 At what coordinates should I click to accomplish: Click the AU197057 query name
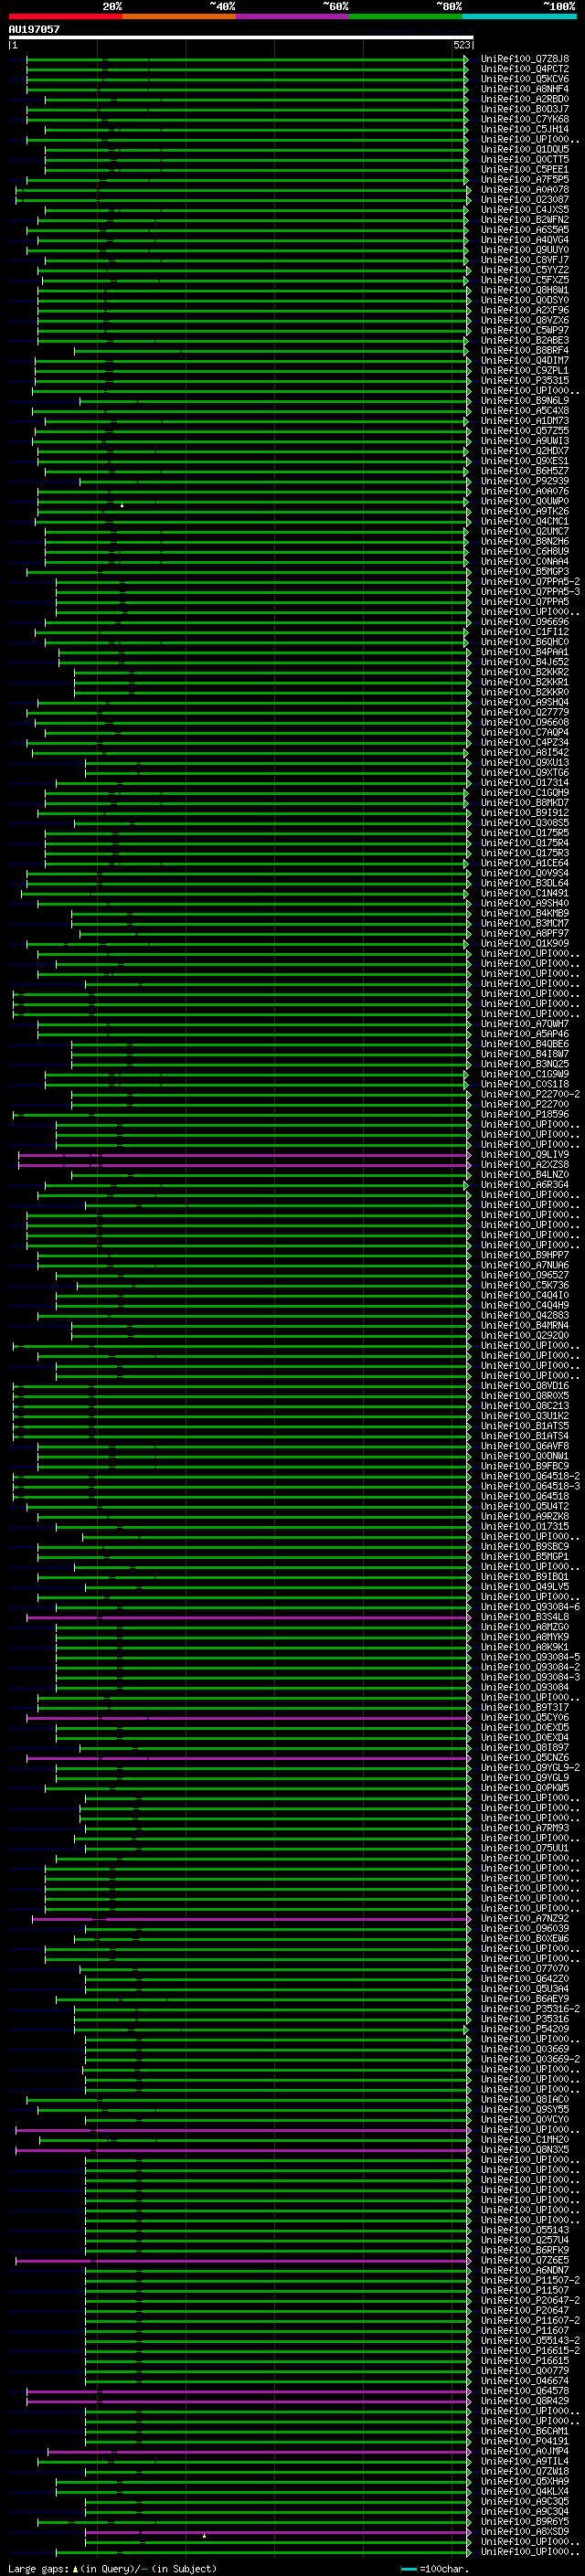34,29
